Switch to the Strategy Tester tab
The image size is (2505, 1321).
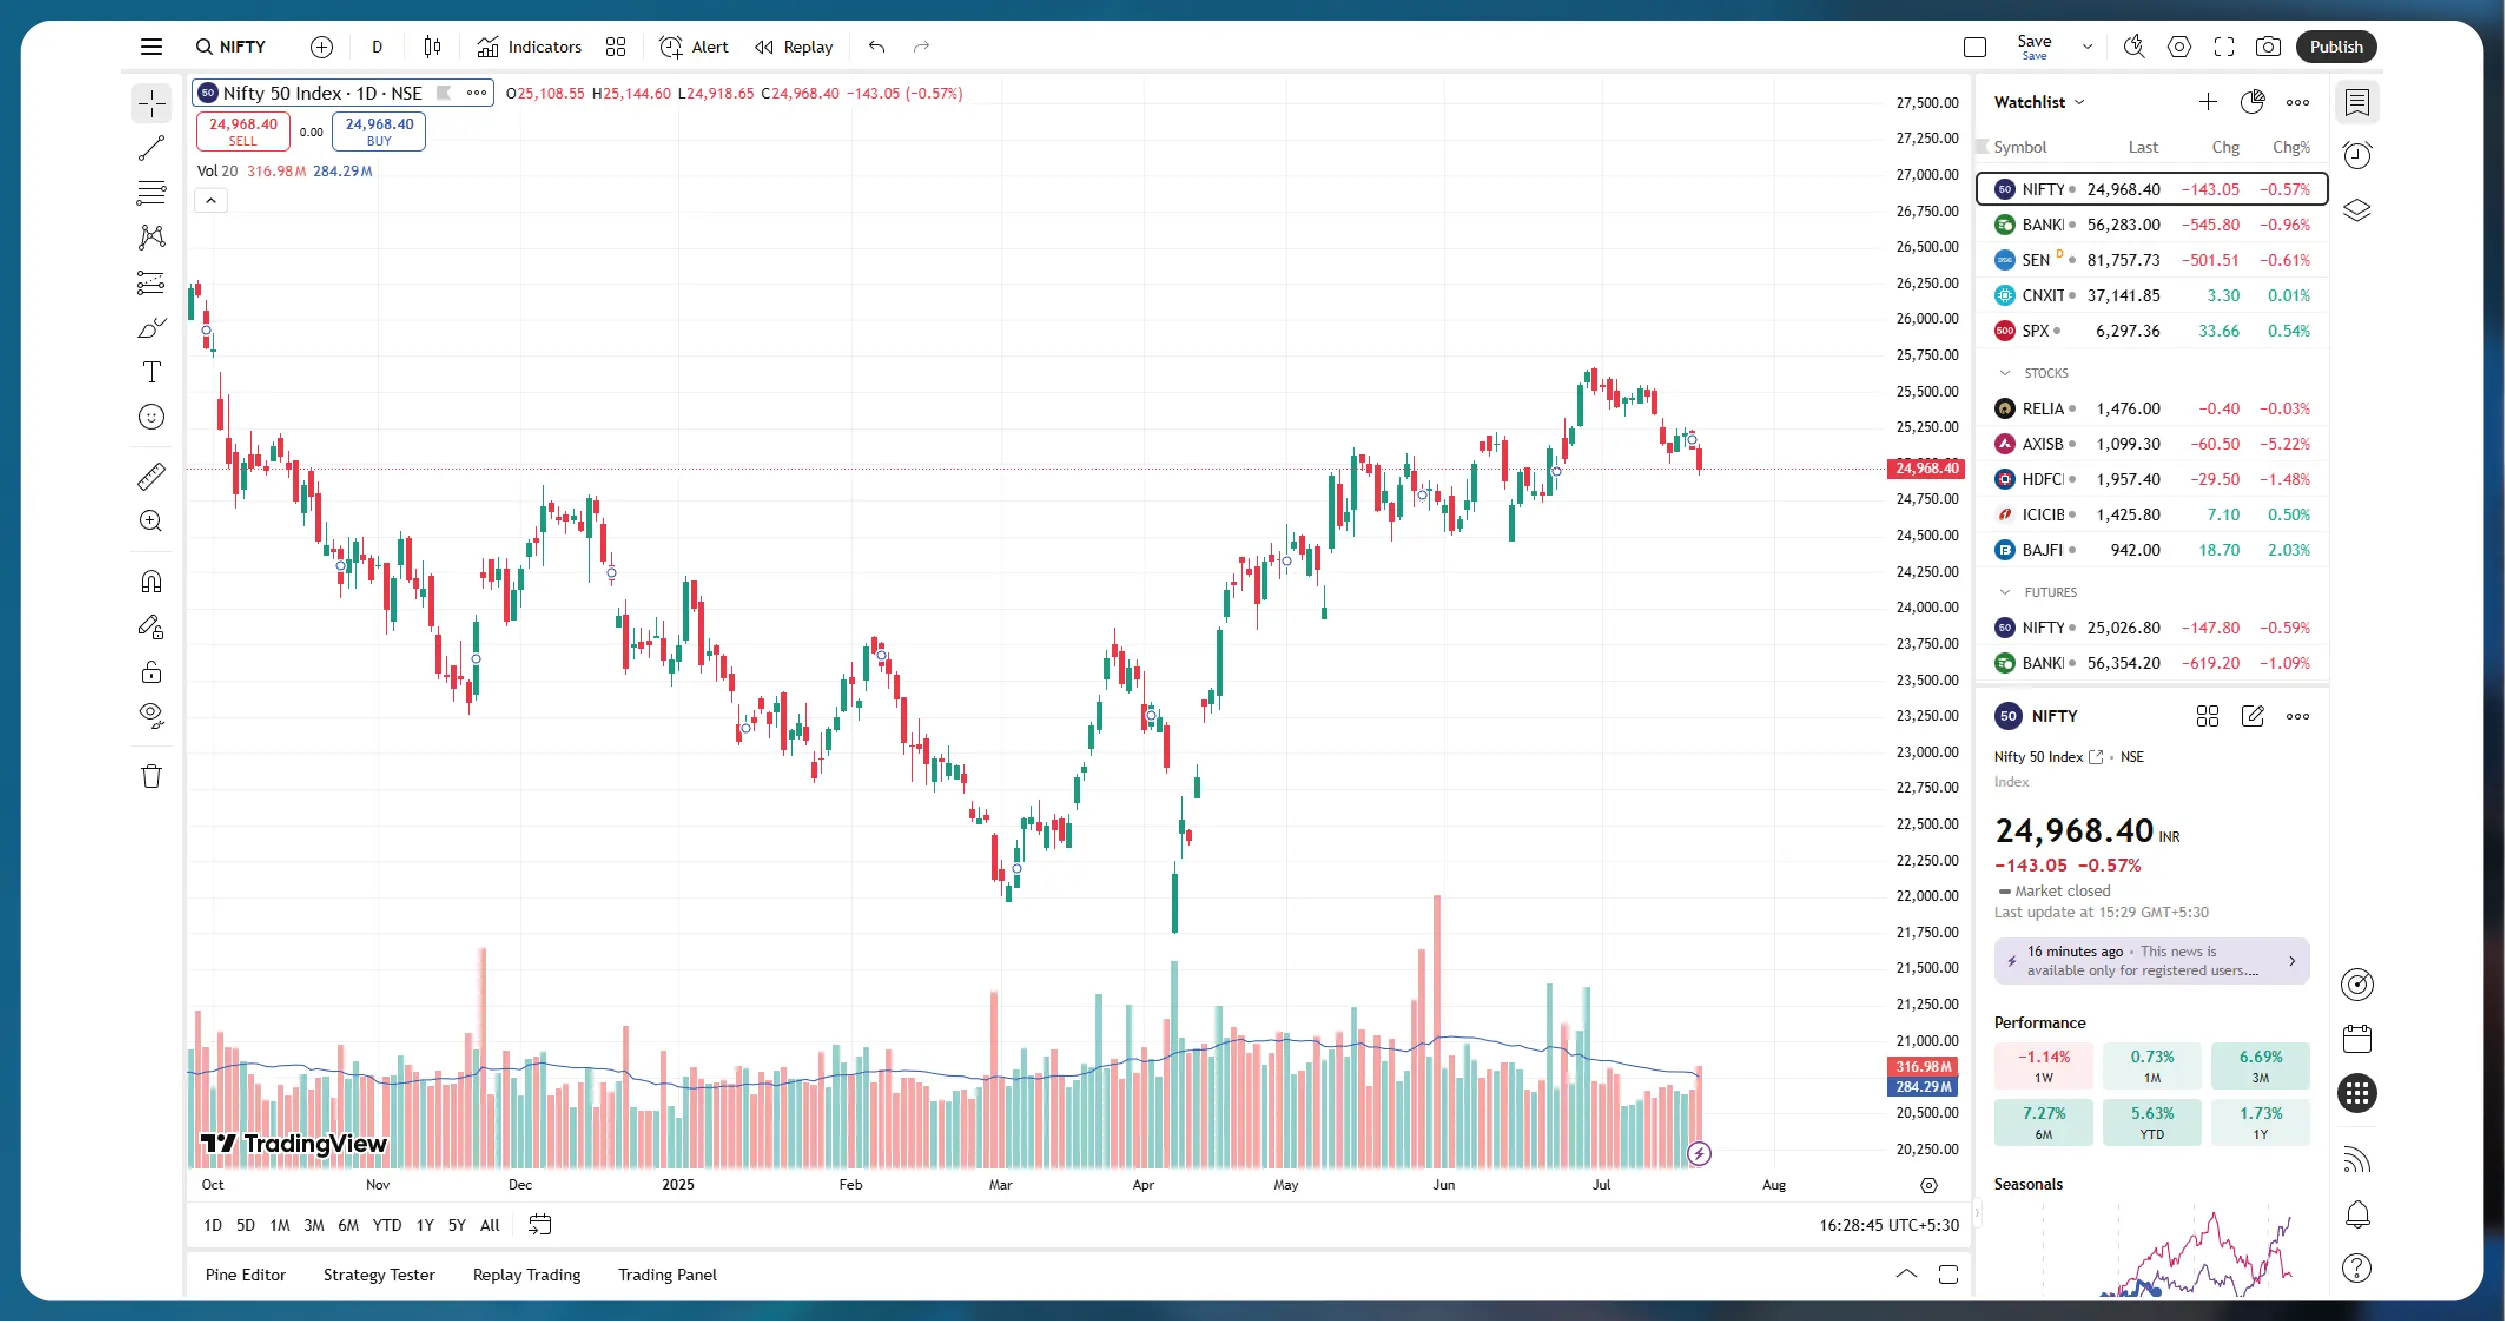[x=379, y=1274]
